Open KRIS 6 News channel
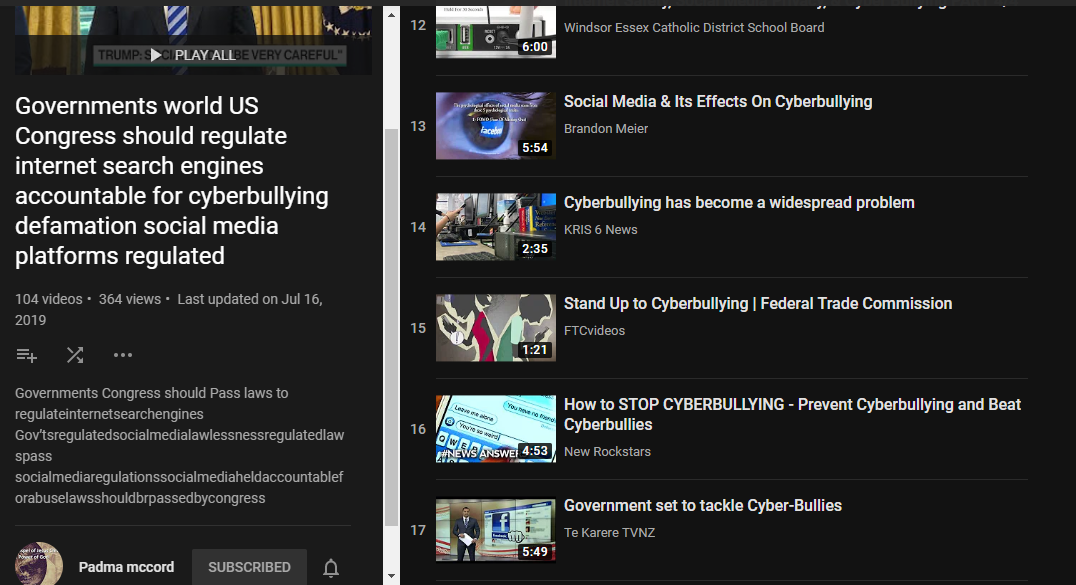This screenshot has height=585, width=1076. click(x=600, y=229)
